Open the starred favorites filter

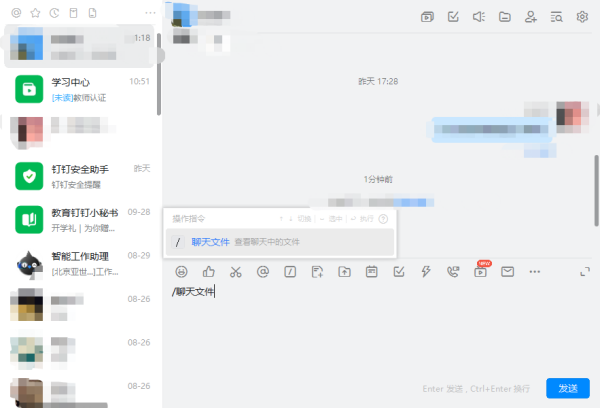[x=35, y=13]
